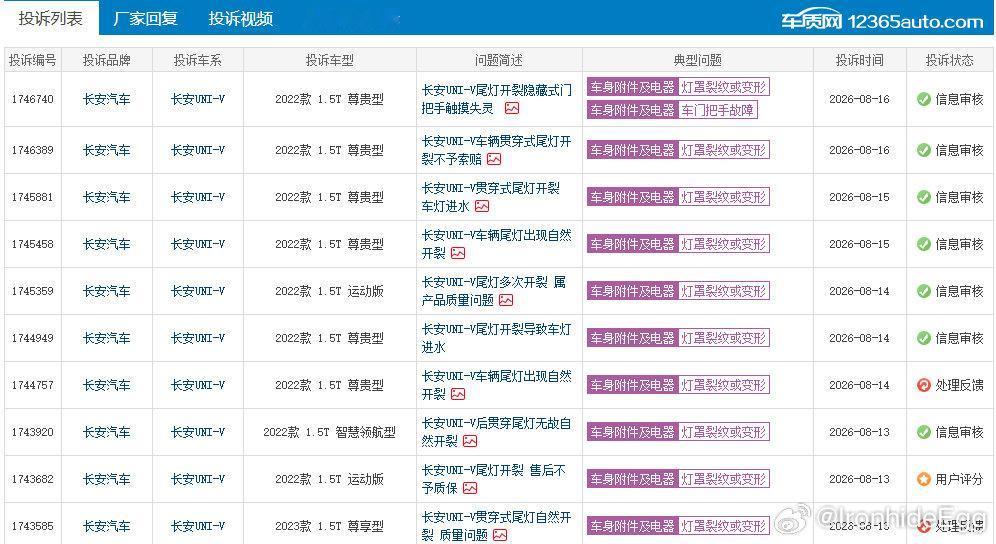
Task: Click the 投诉品牌 column header
Action: pos(107,60)
